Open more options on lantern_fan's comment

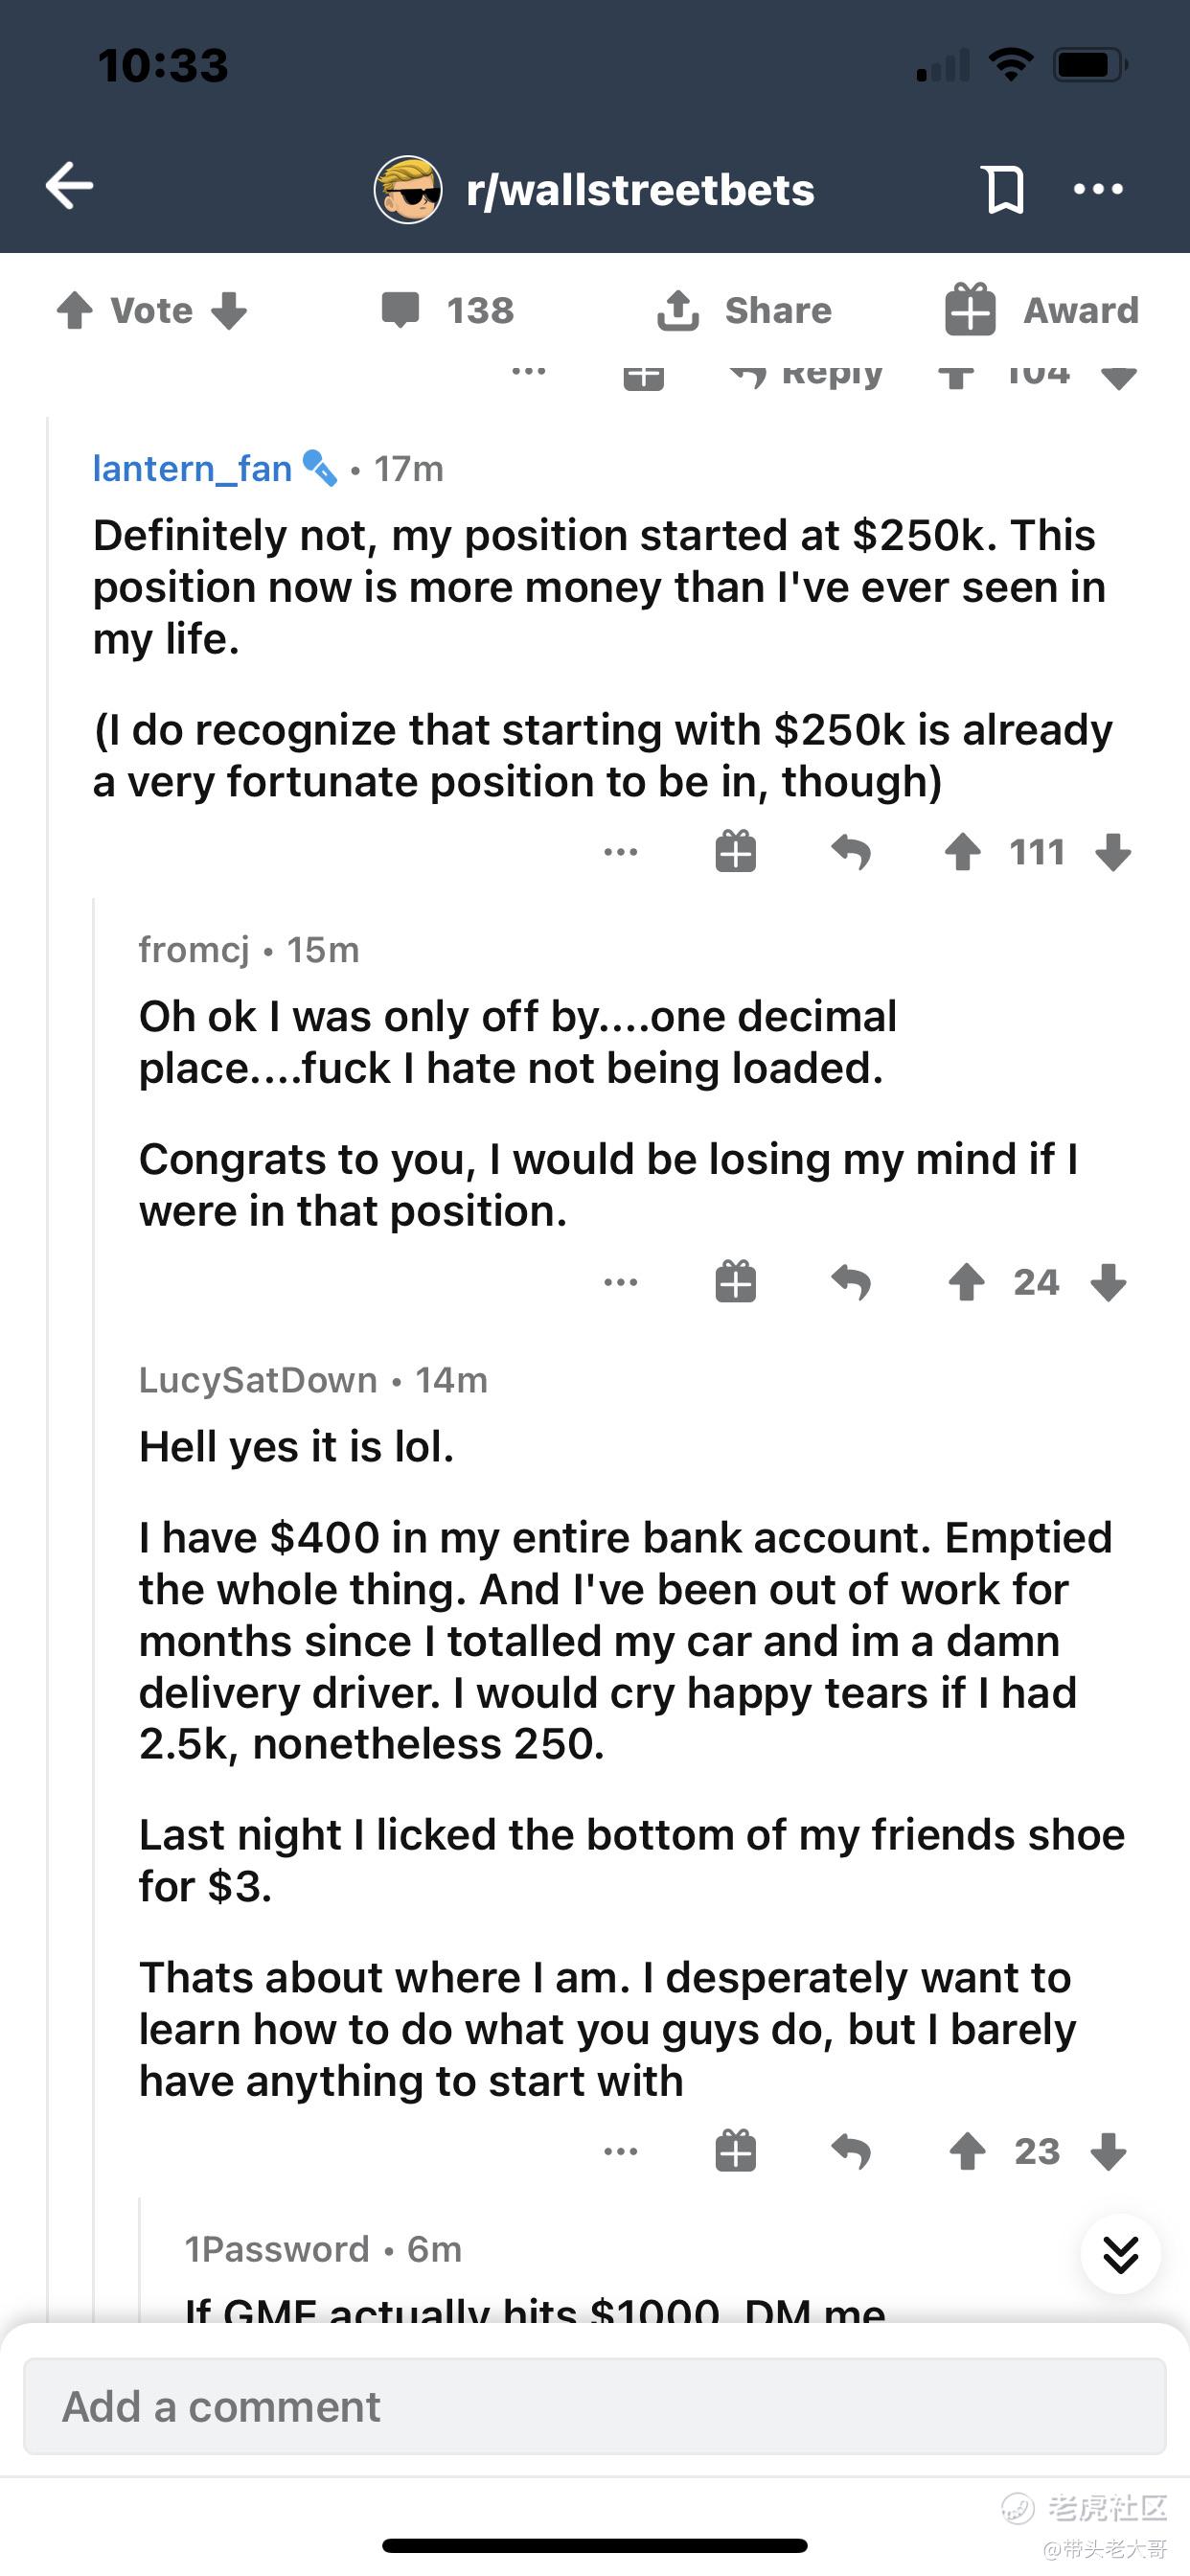(x=621, y=852)
